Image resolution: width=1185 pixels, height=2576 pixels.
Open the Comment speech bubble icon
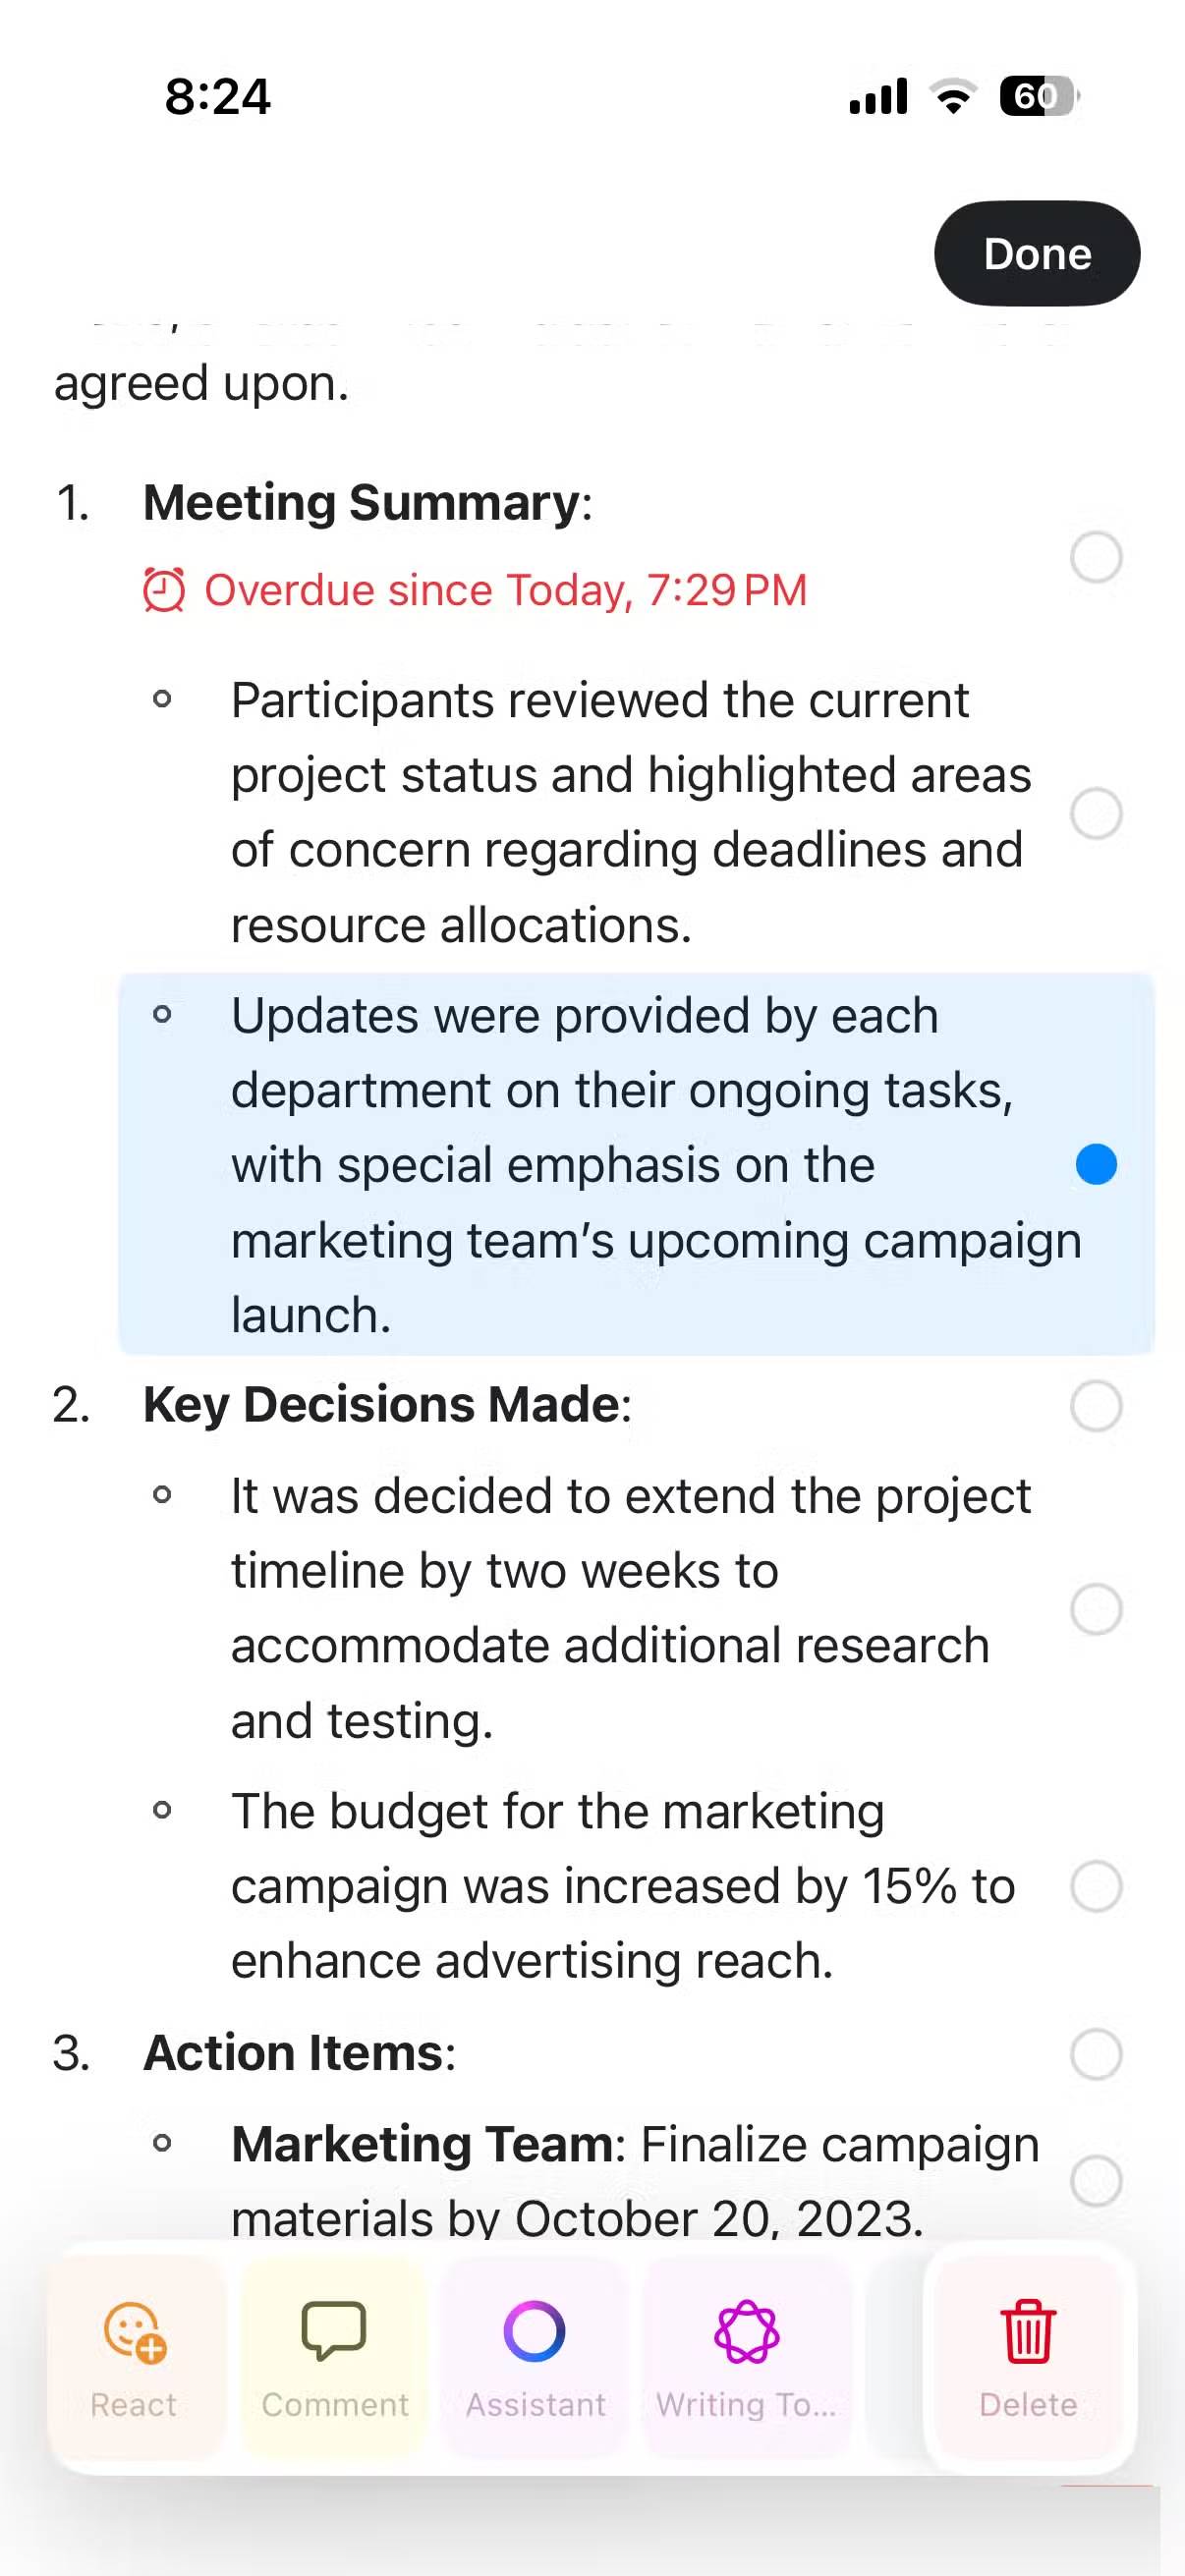pyautogui.click(x=334, y=2331)
